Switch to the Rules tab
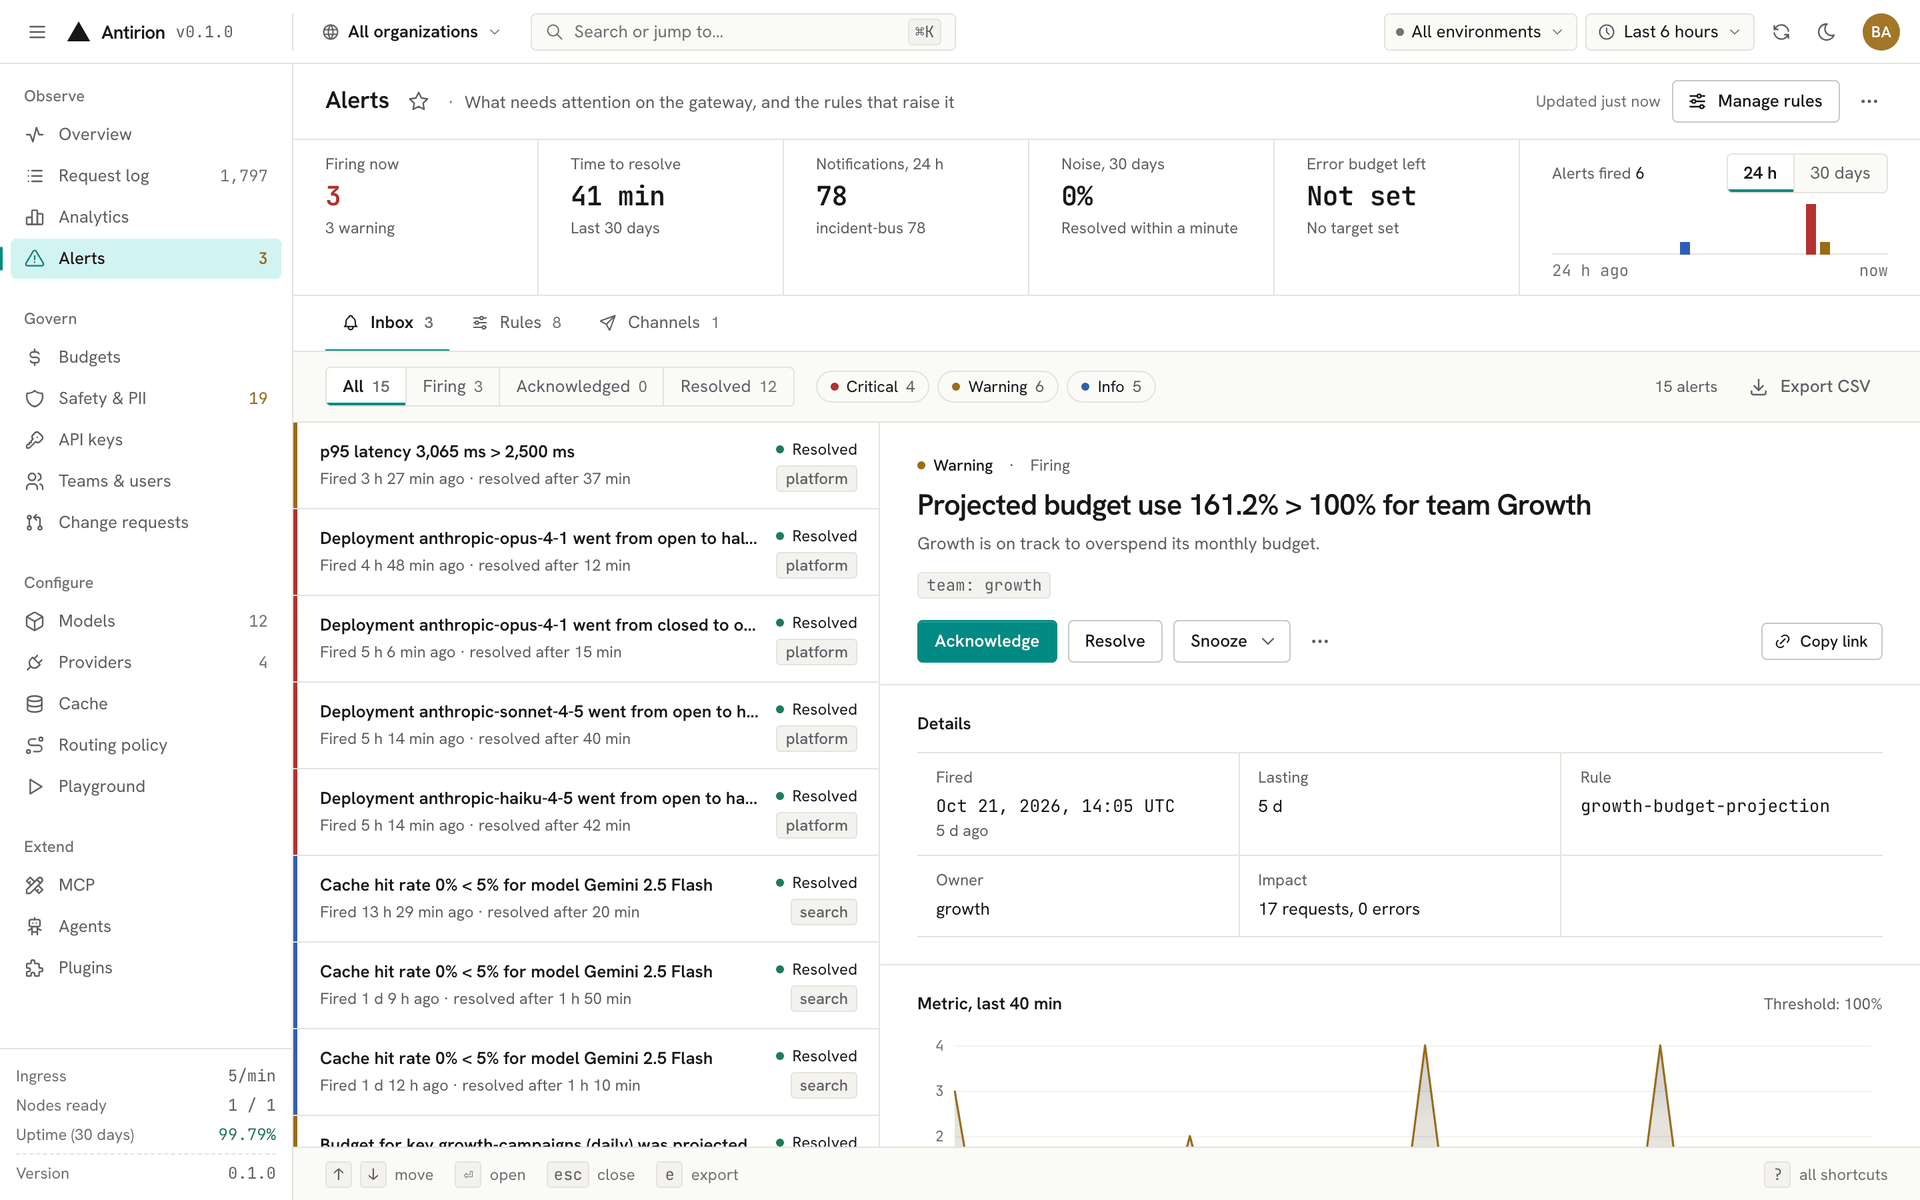This screenshot has height=1200, width=1920. [x=517, y=322]
